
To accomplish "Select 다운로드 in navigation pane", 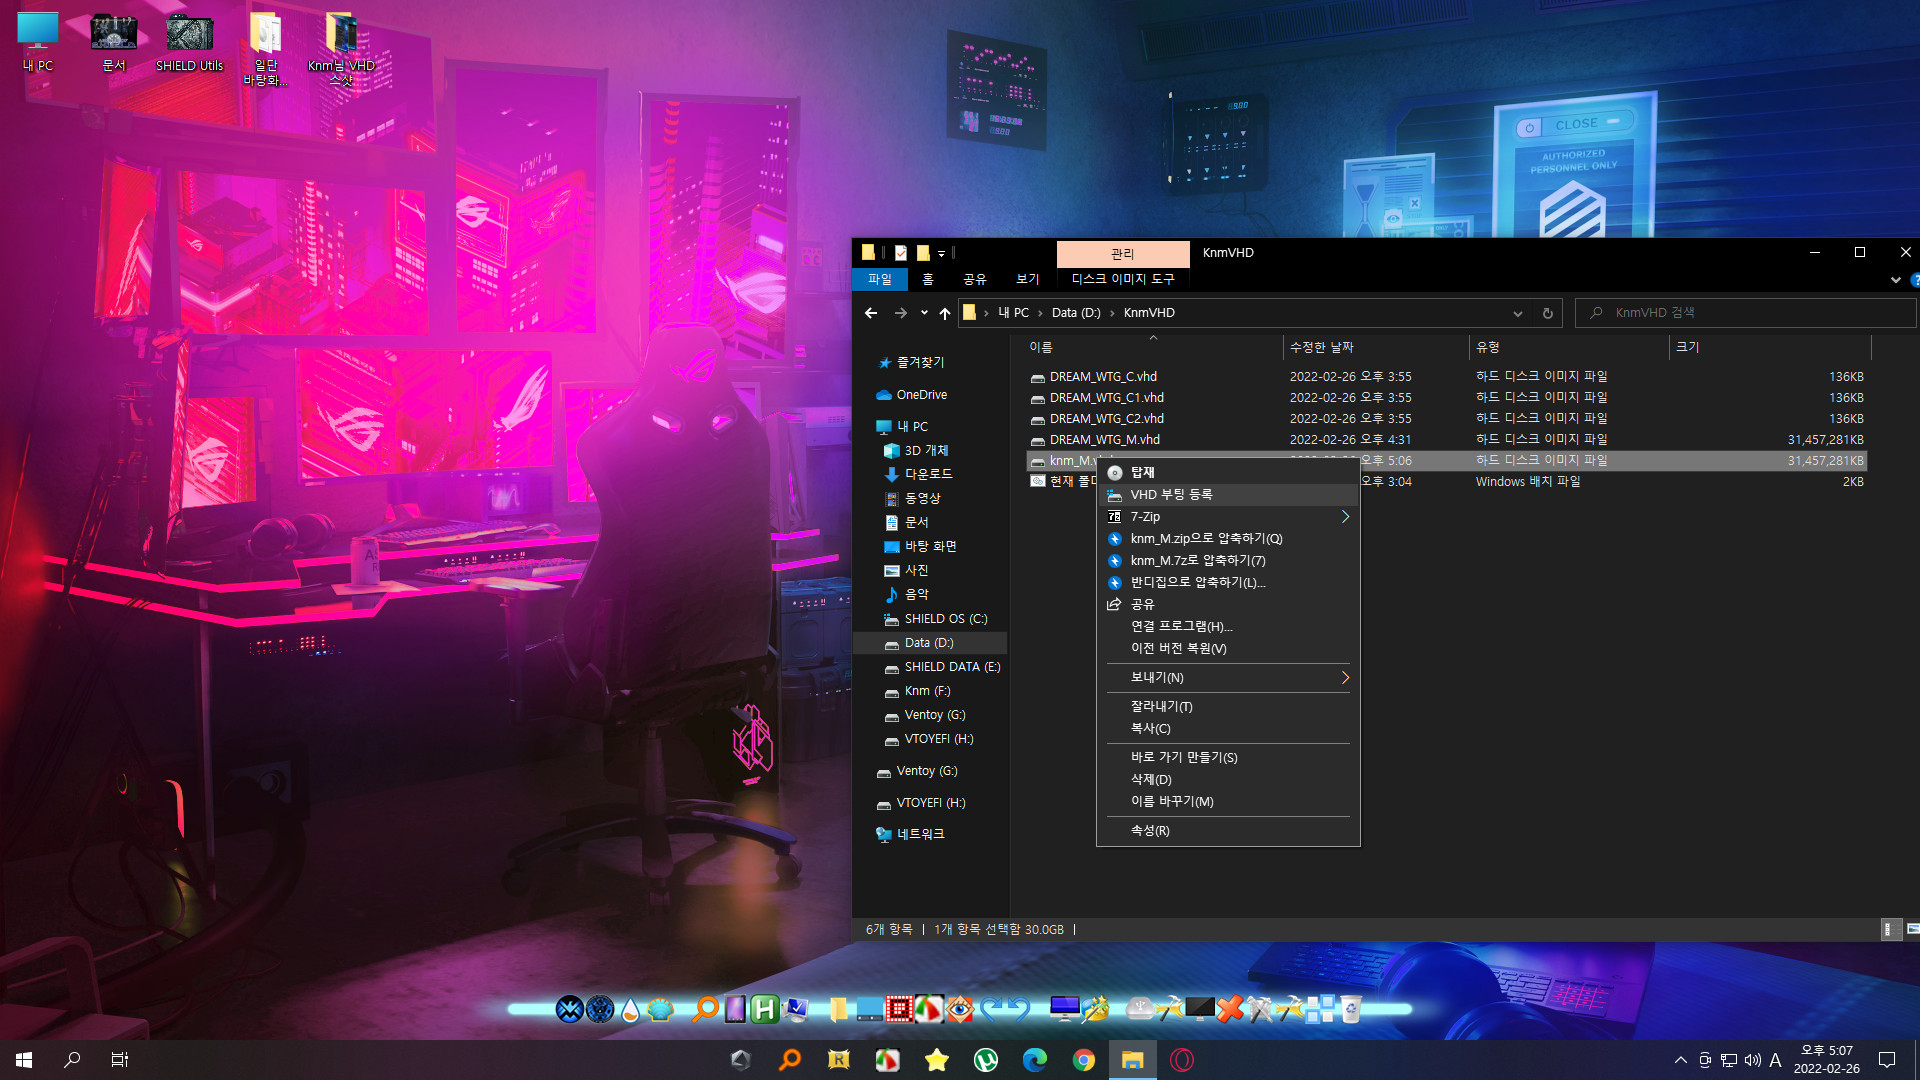I will (x=928, y=474).
